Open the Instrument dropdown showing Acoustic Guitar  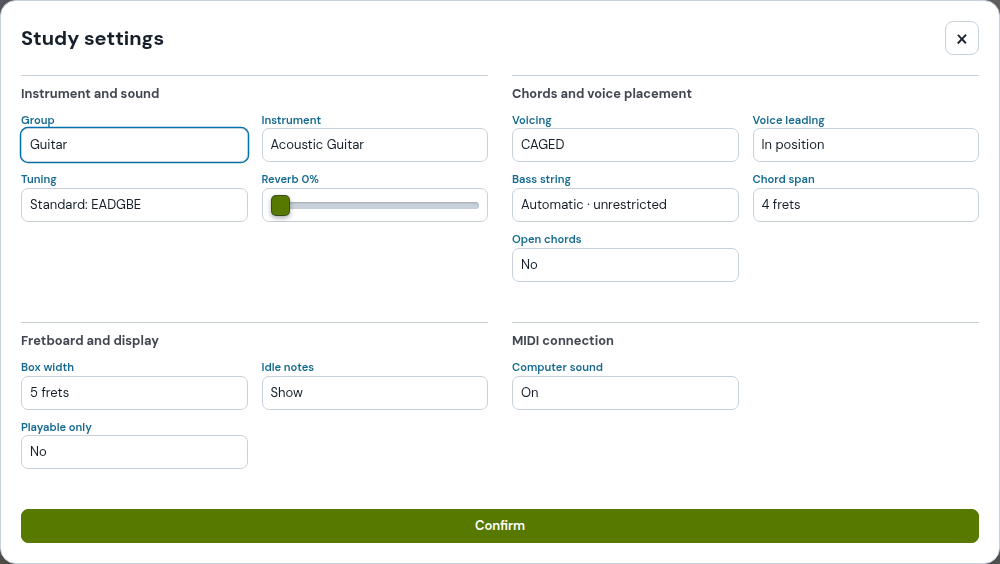coord(375,145)
